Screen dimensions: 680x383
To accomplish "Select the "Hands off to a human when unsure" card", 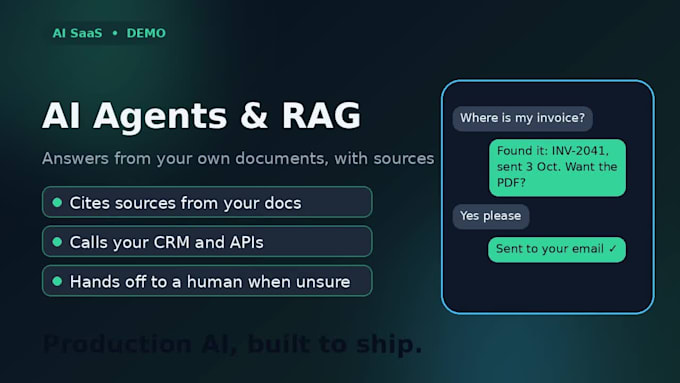I will tap(207, 281).
